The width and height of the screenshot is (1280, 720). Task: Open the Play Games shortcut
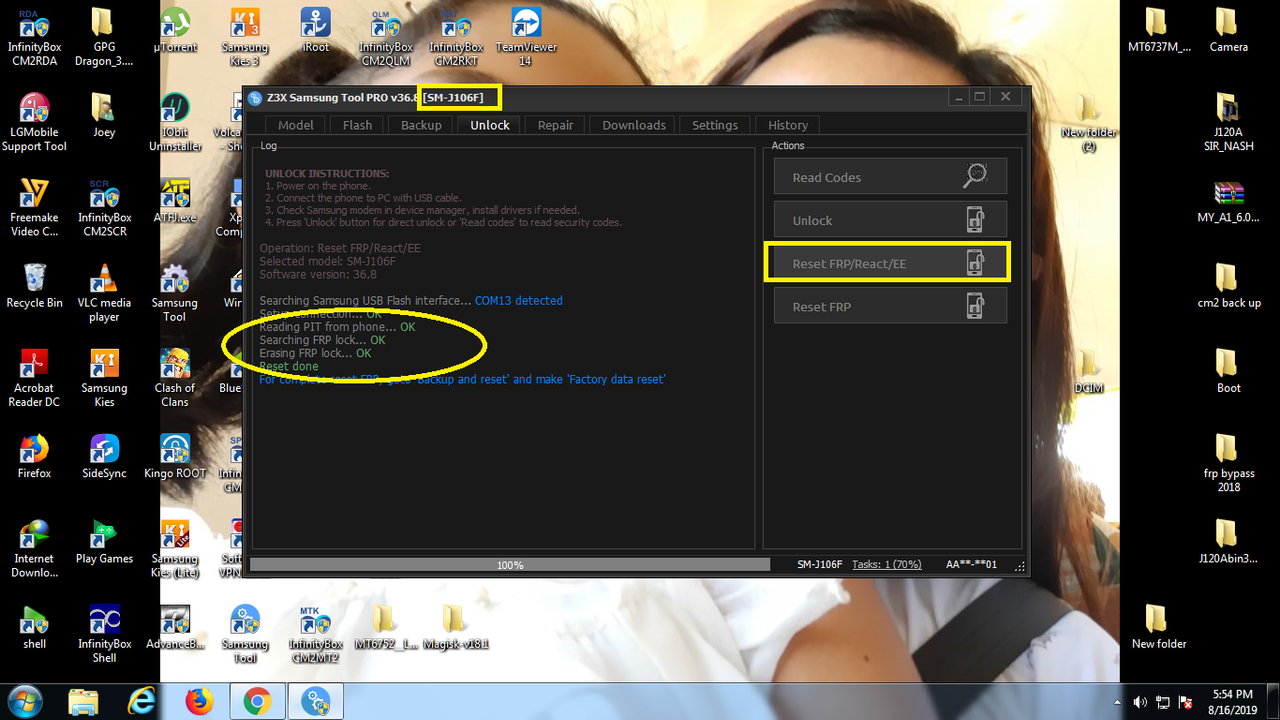[x=104, y=541]
